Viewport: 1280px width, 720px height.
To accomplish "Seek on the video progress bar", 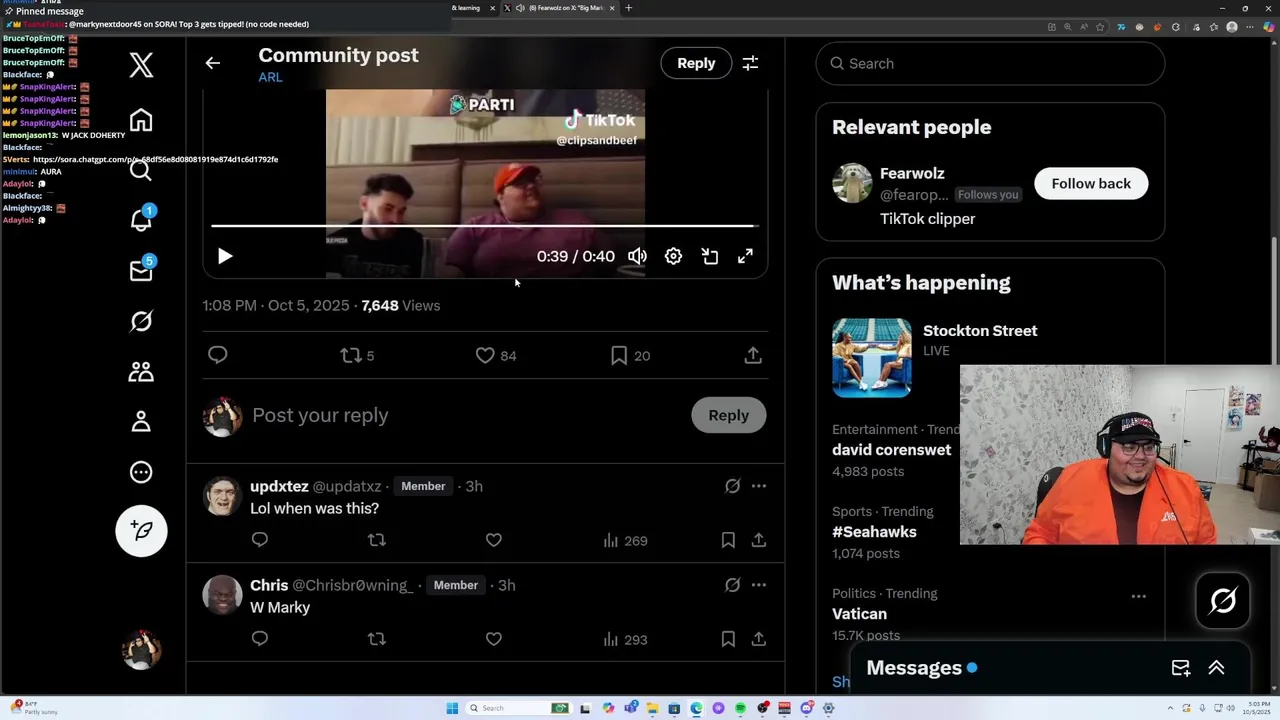I will [x=484, y=226].
